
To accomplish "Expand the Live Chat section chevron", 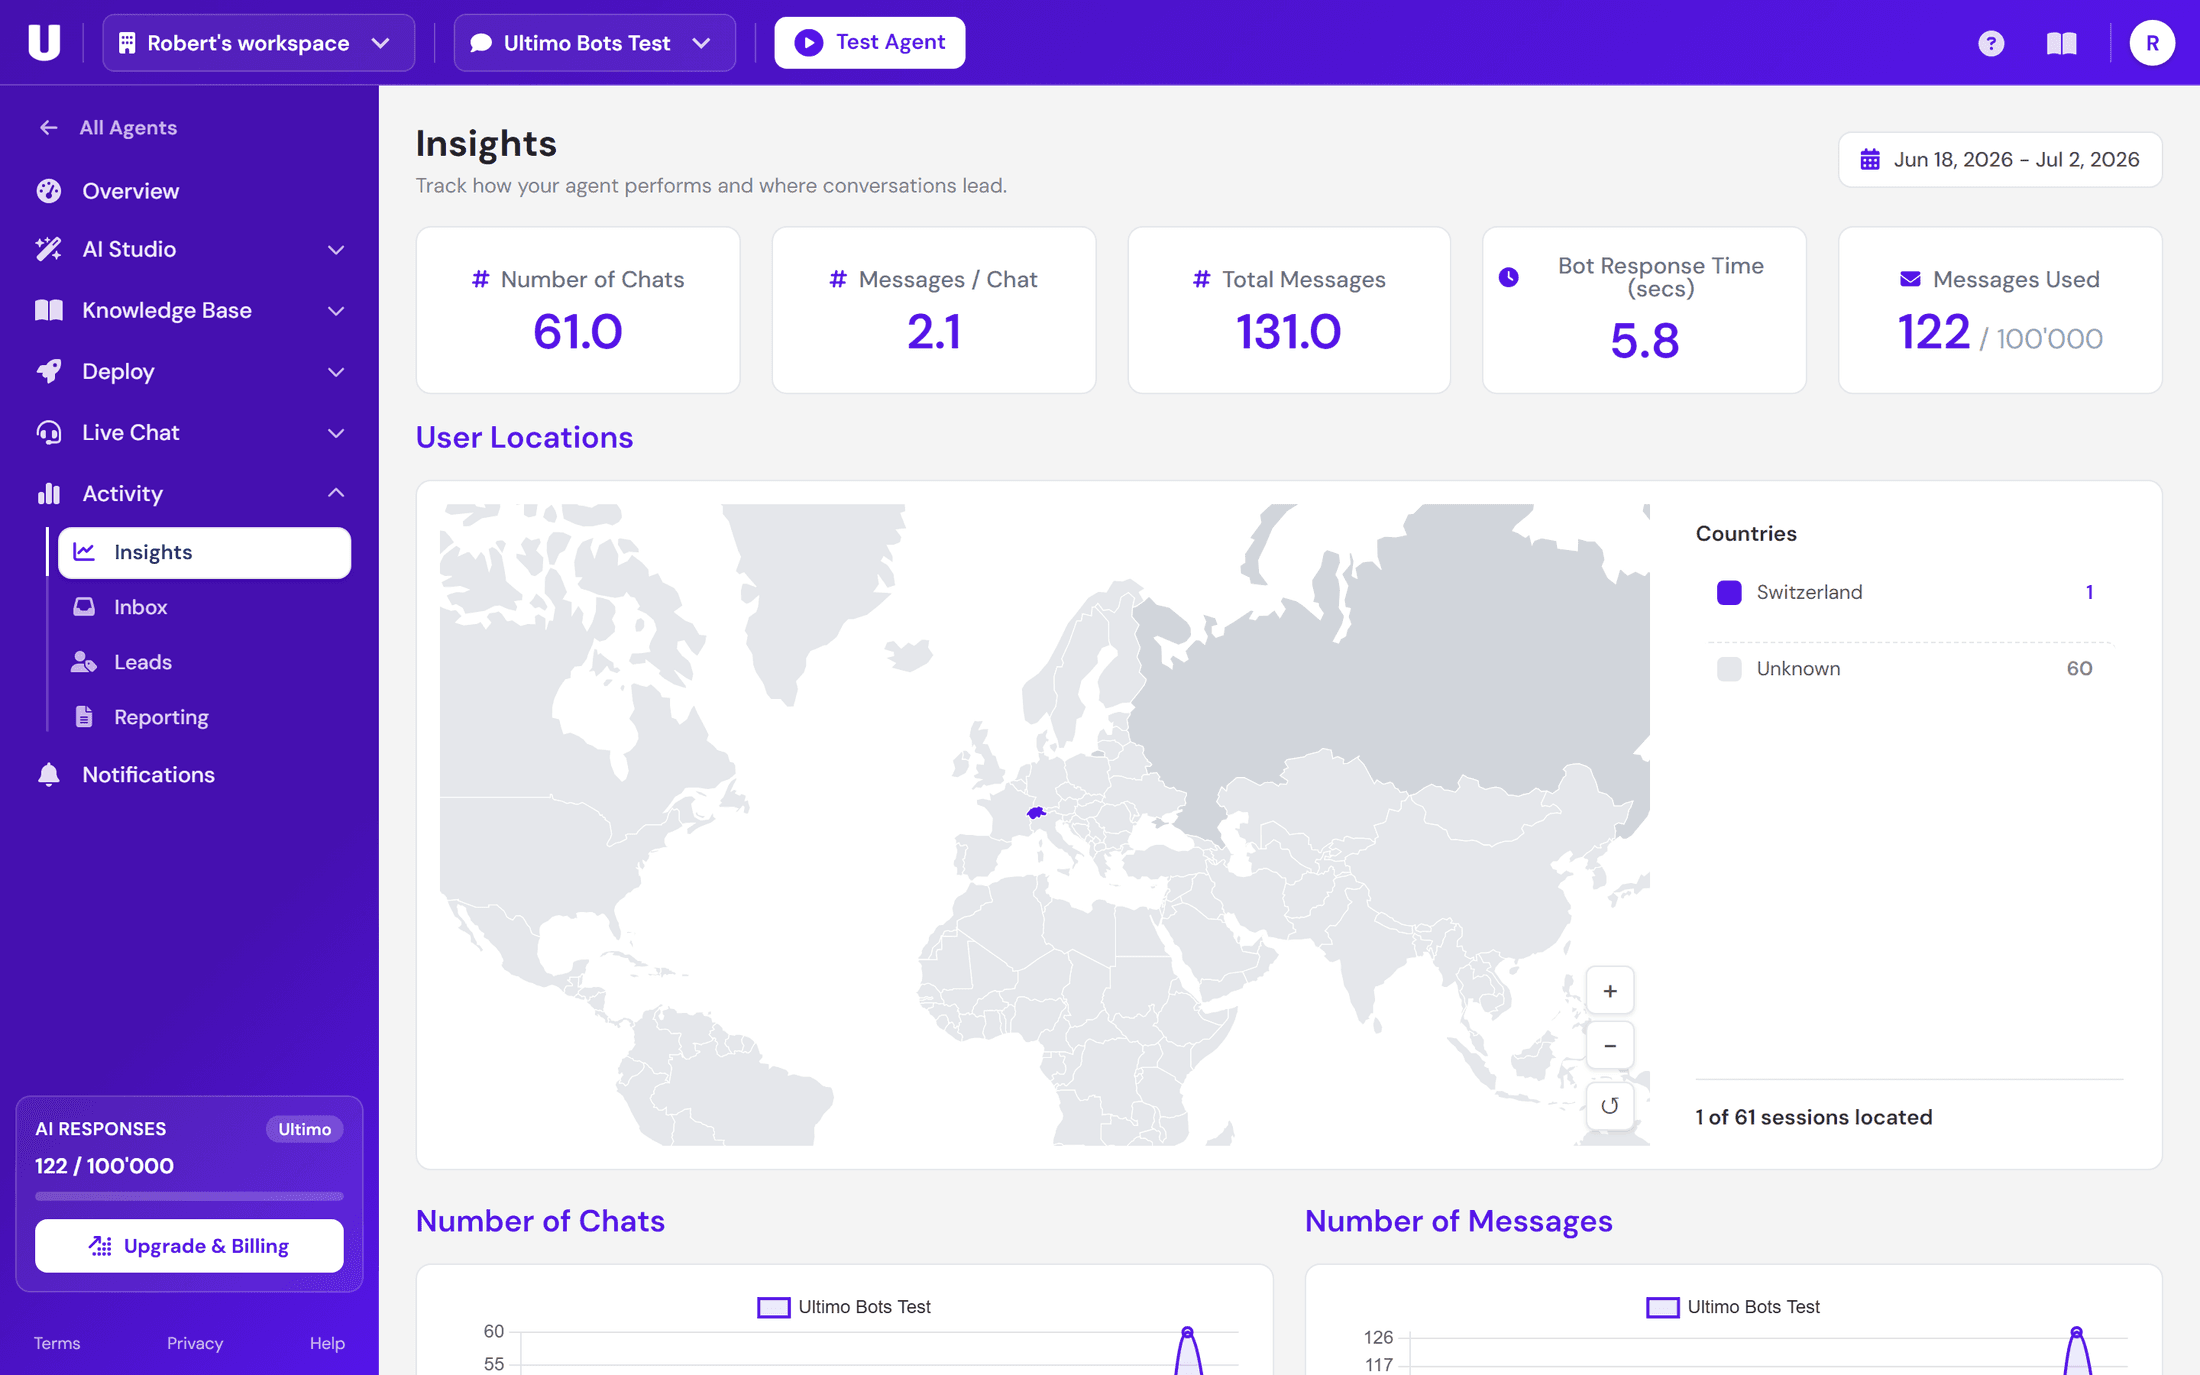I will coord(336,433).
